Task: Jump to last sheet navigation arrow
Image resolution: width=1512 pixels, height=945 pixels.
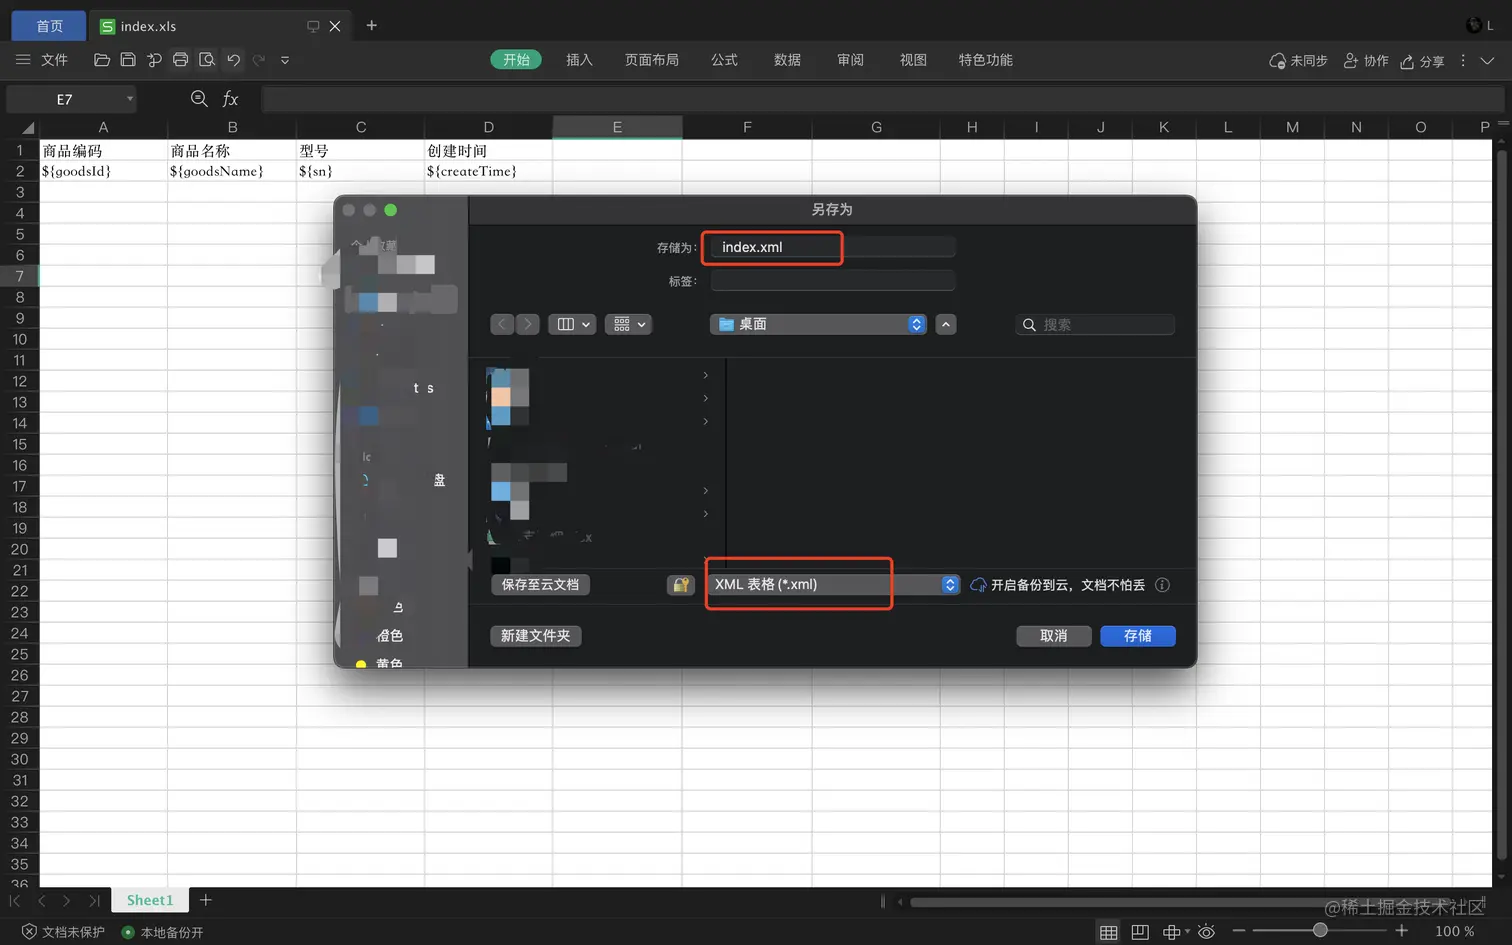Action: pos(95,901)
